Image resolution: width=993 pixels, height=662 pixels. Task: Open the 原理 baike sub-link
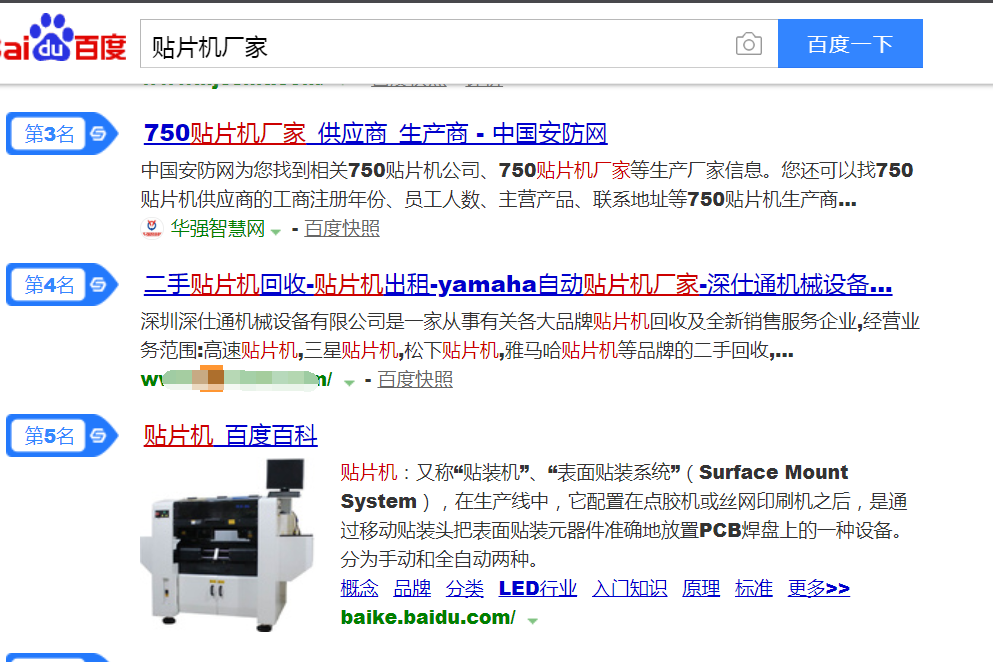[700, 589]
